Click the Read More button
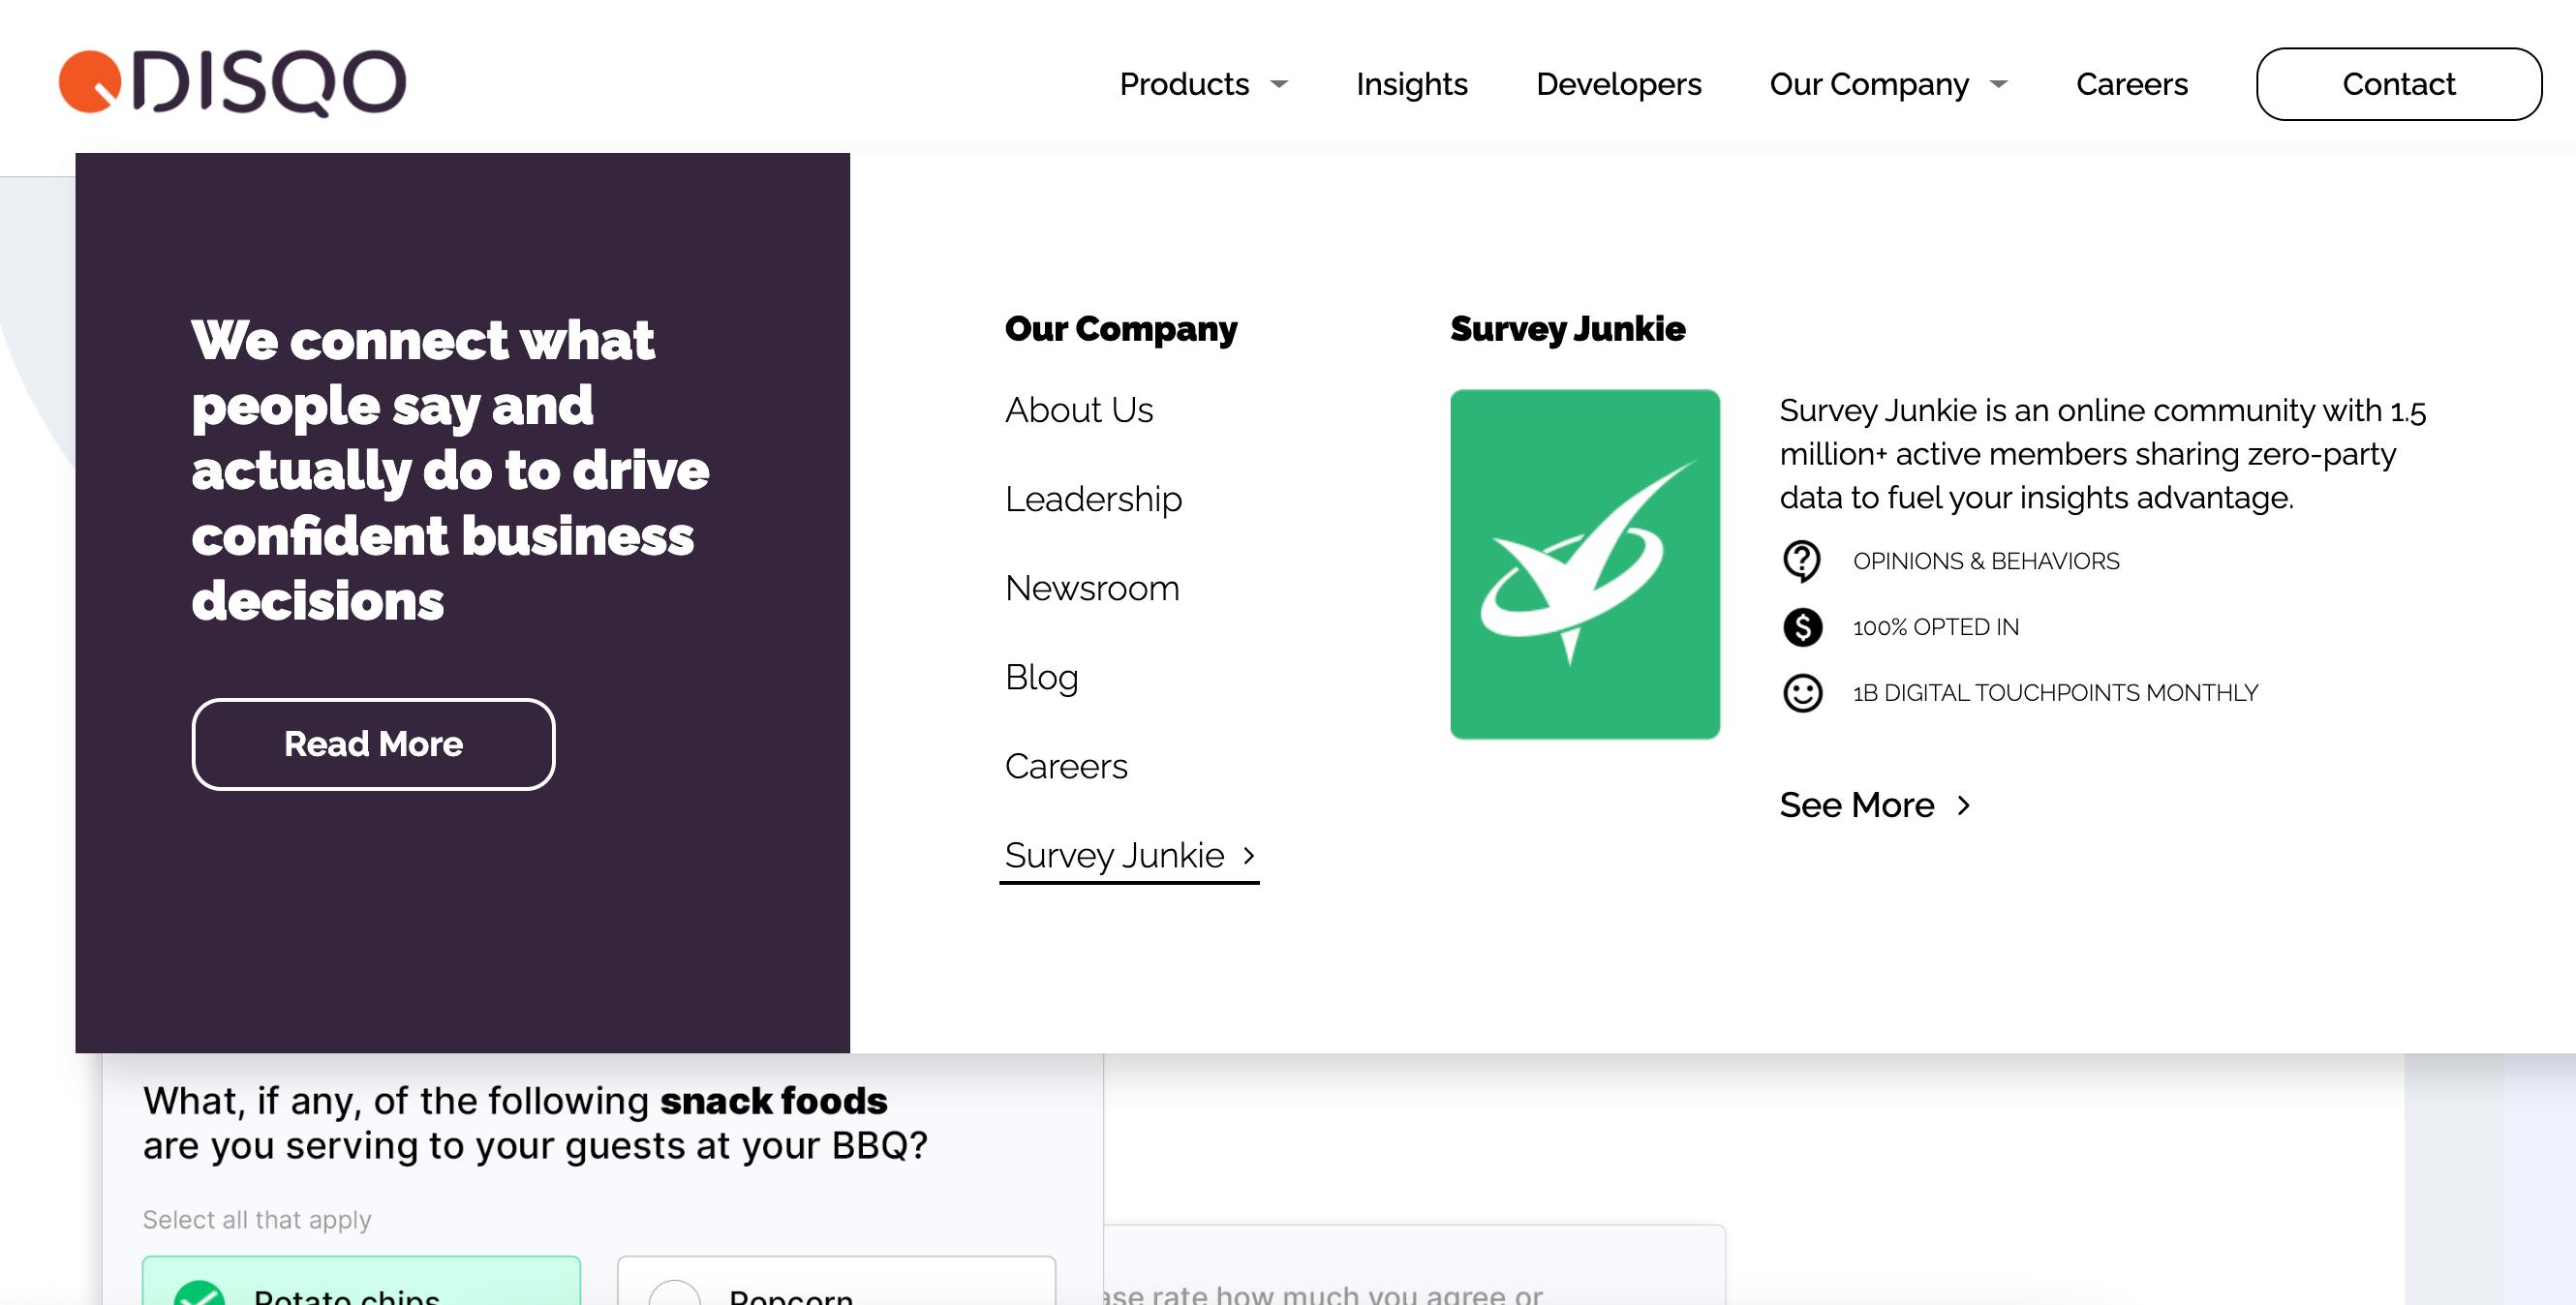The image size is (2576, 1305). [373, 744]
